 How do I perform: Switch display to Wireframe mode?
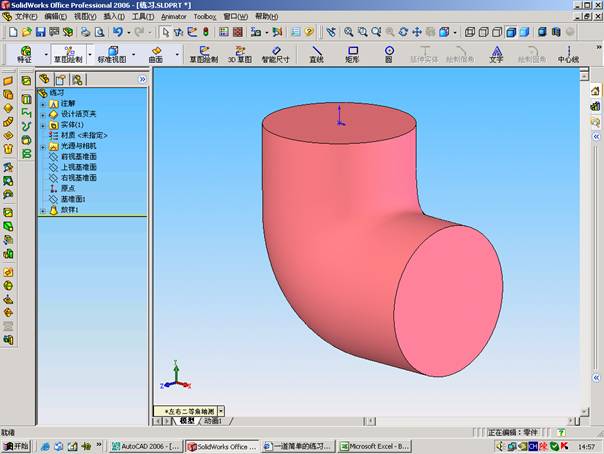pos(470,32)
